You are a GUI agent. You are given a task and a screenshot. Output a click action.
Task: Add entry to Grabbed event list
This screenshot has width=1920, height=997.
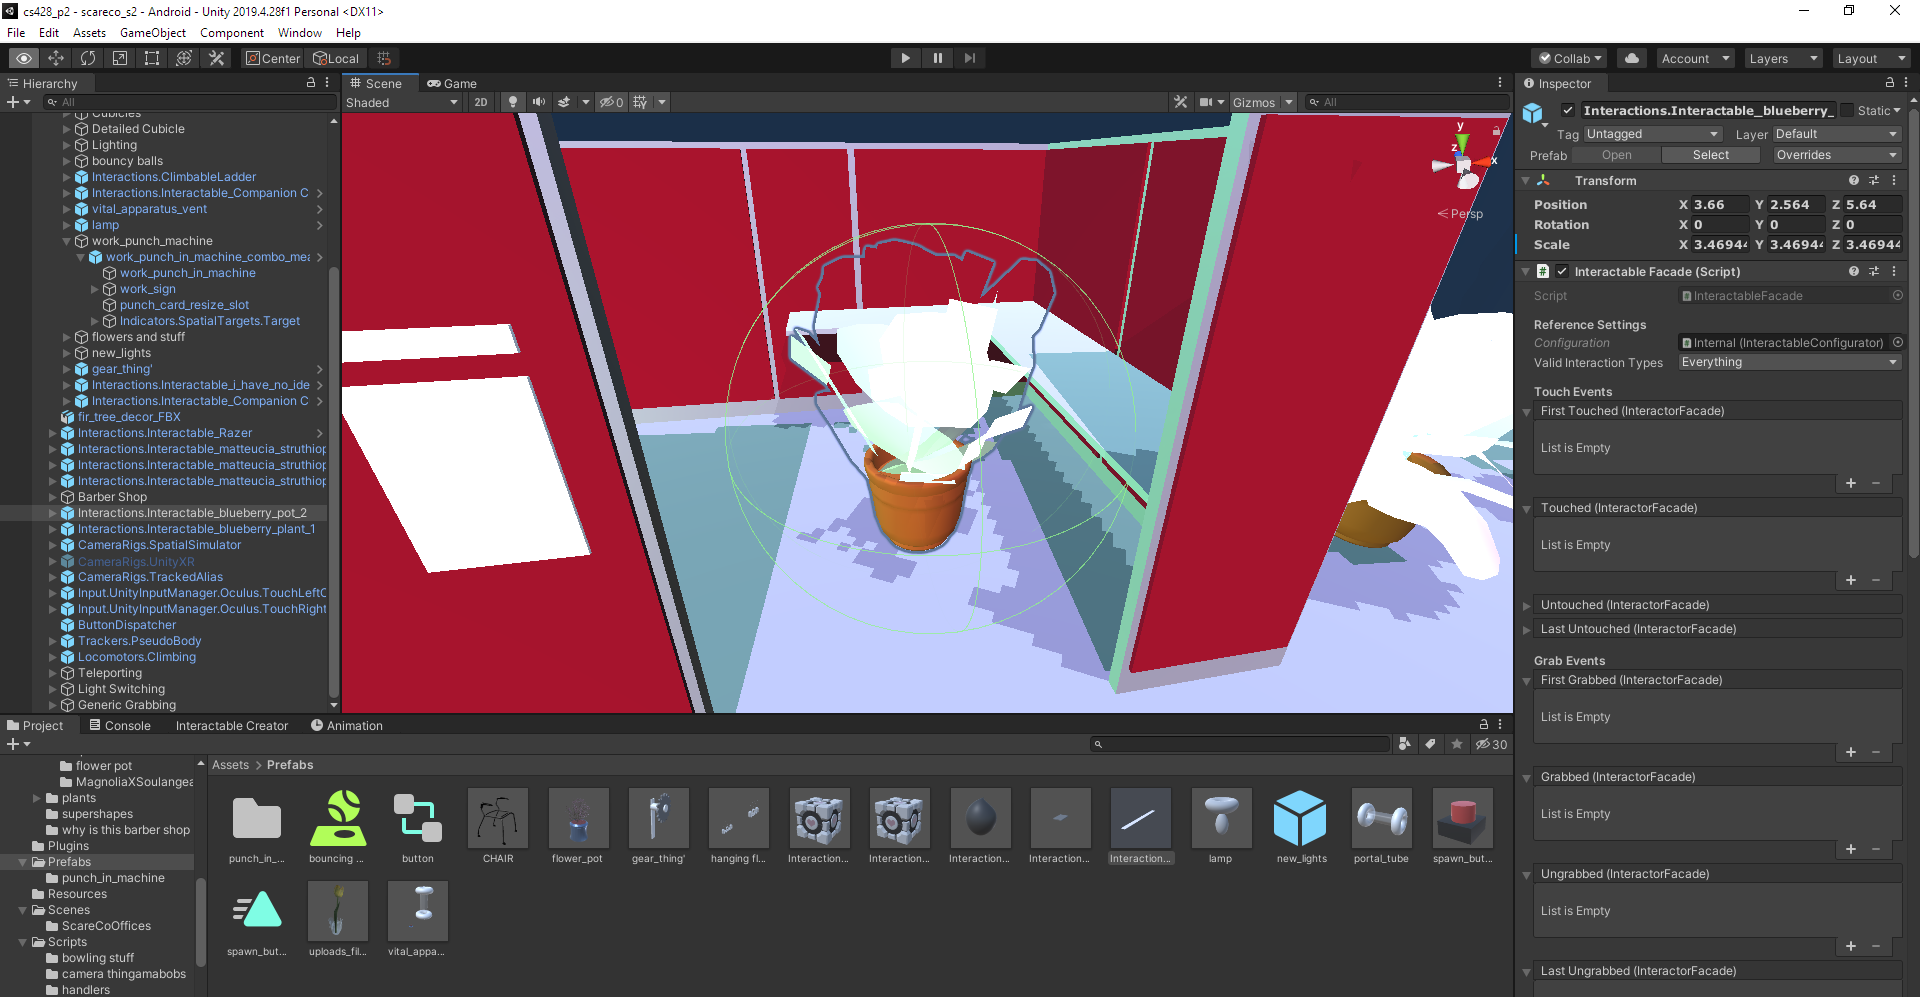pos(1851,849)
